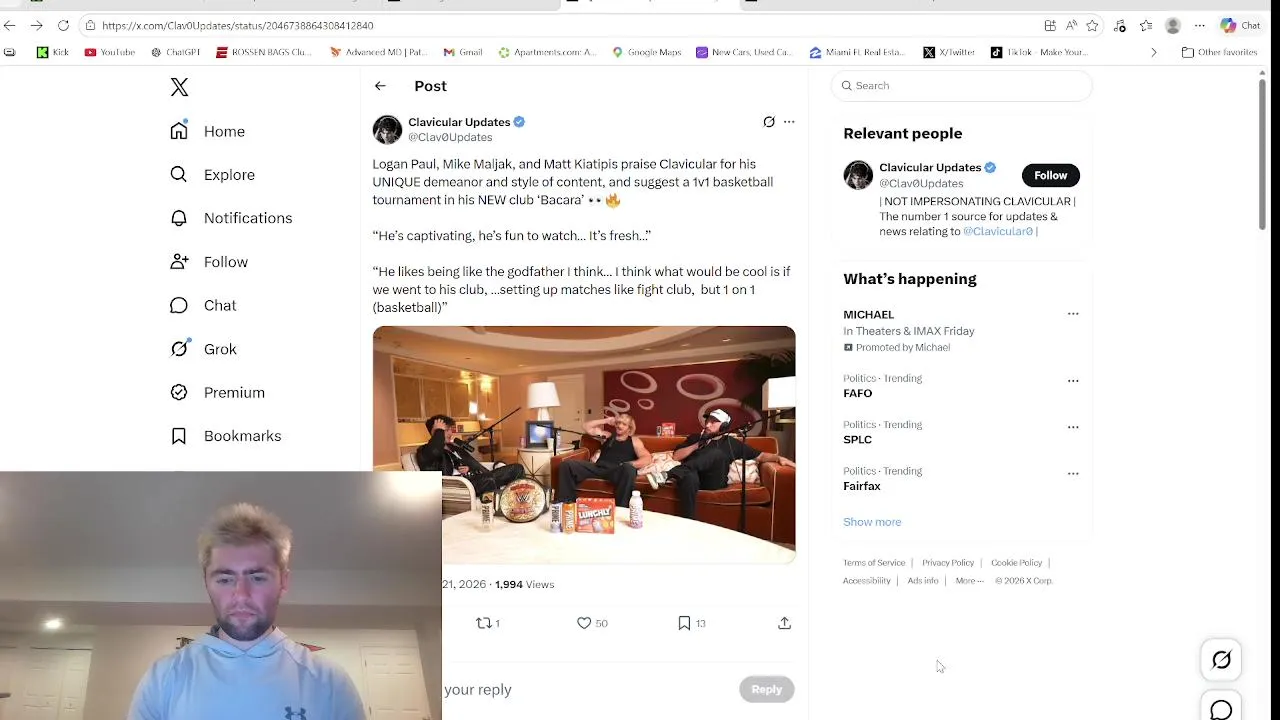Bookmark the post with the bookmark icon

tap(684, 623)
